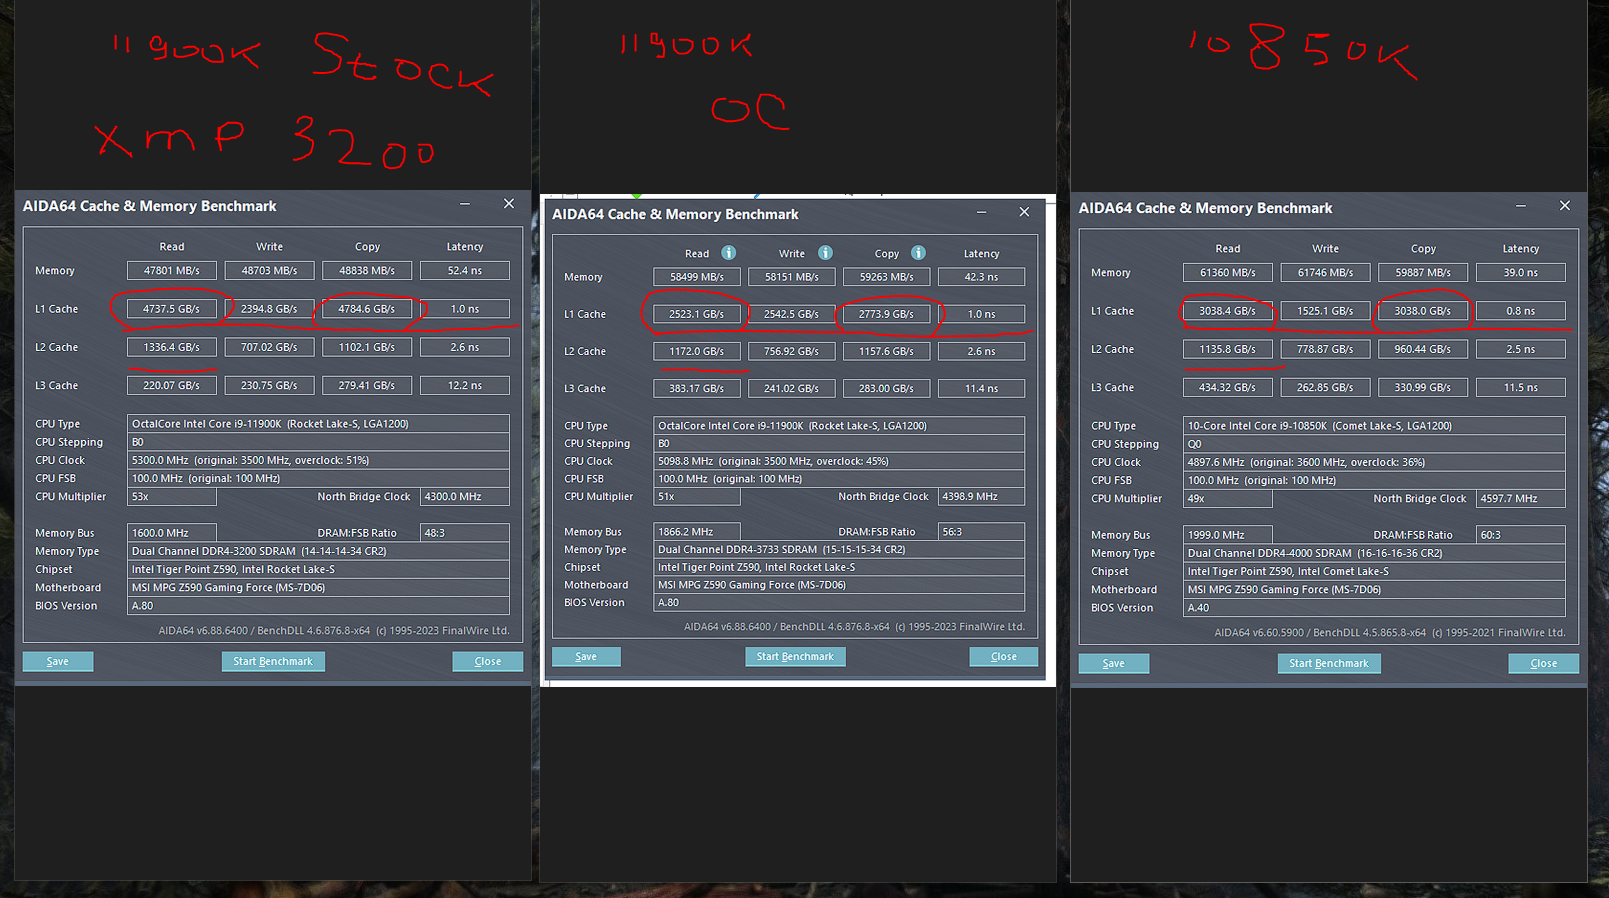Click the memory latency value "52.4 ns"
Viewport: 1609px width, 898px height.
coord(465,271)
